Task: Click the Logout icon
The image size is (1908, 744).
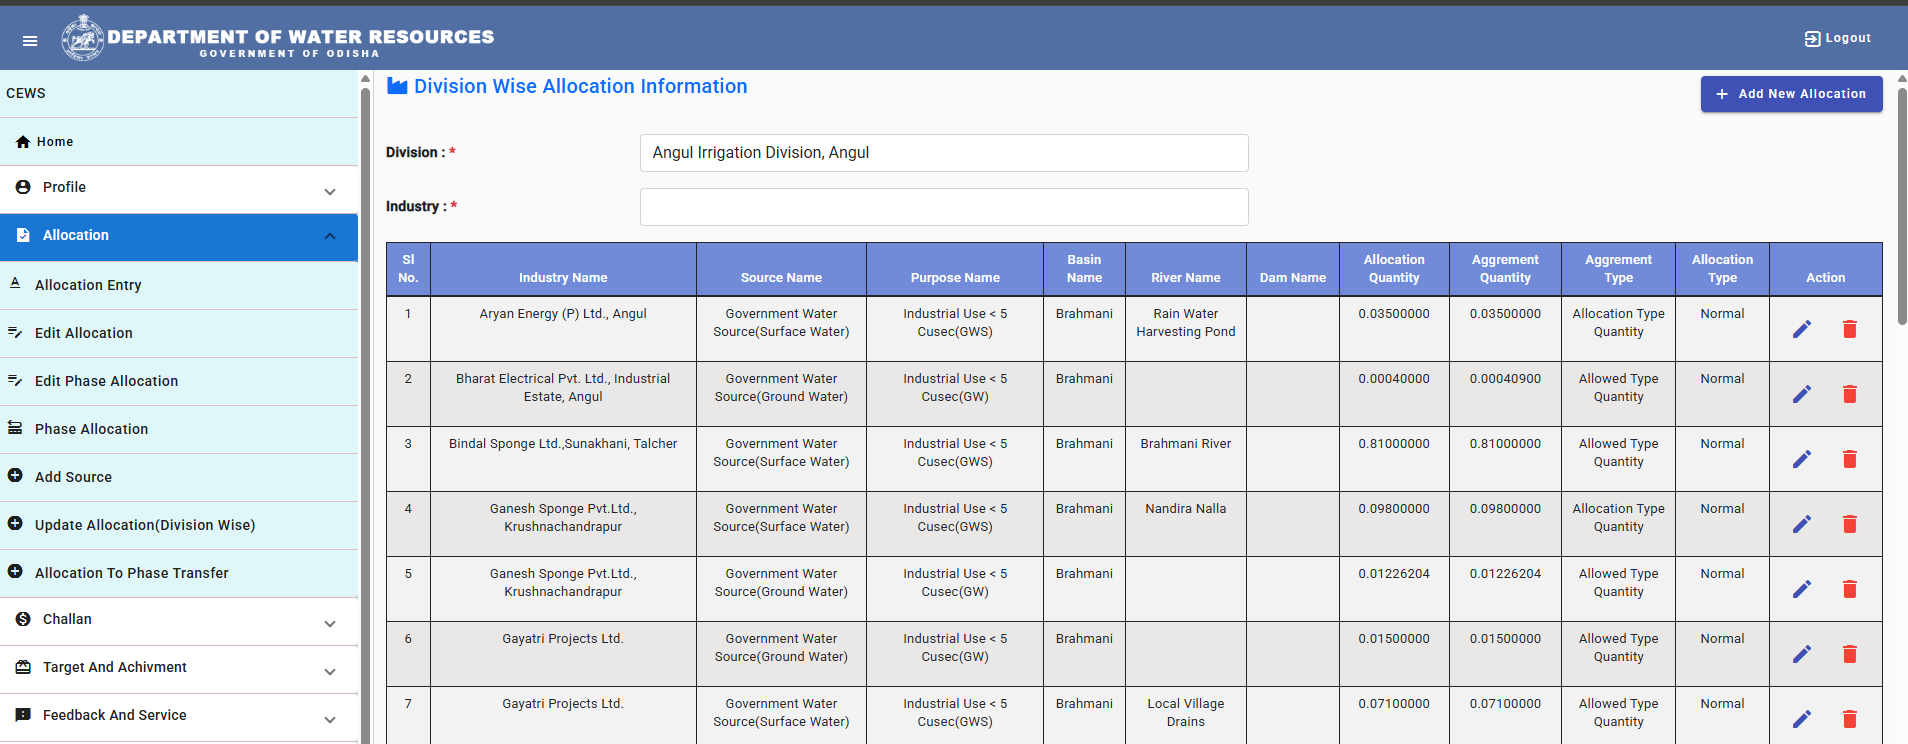Action: [1812, 39]
